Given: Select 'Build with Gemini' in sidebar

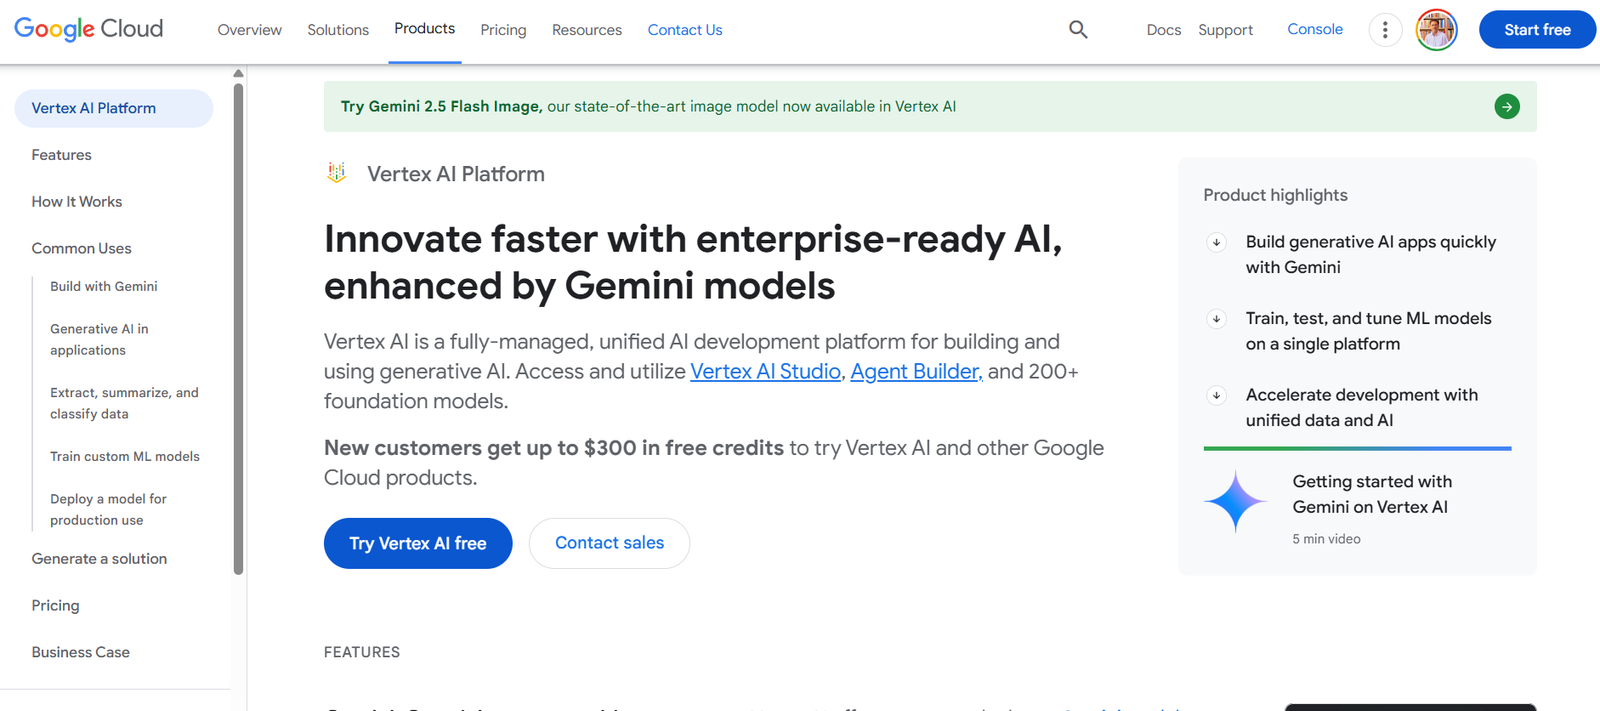Looking at the screenshot, I should [104, 286].
